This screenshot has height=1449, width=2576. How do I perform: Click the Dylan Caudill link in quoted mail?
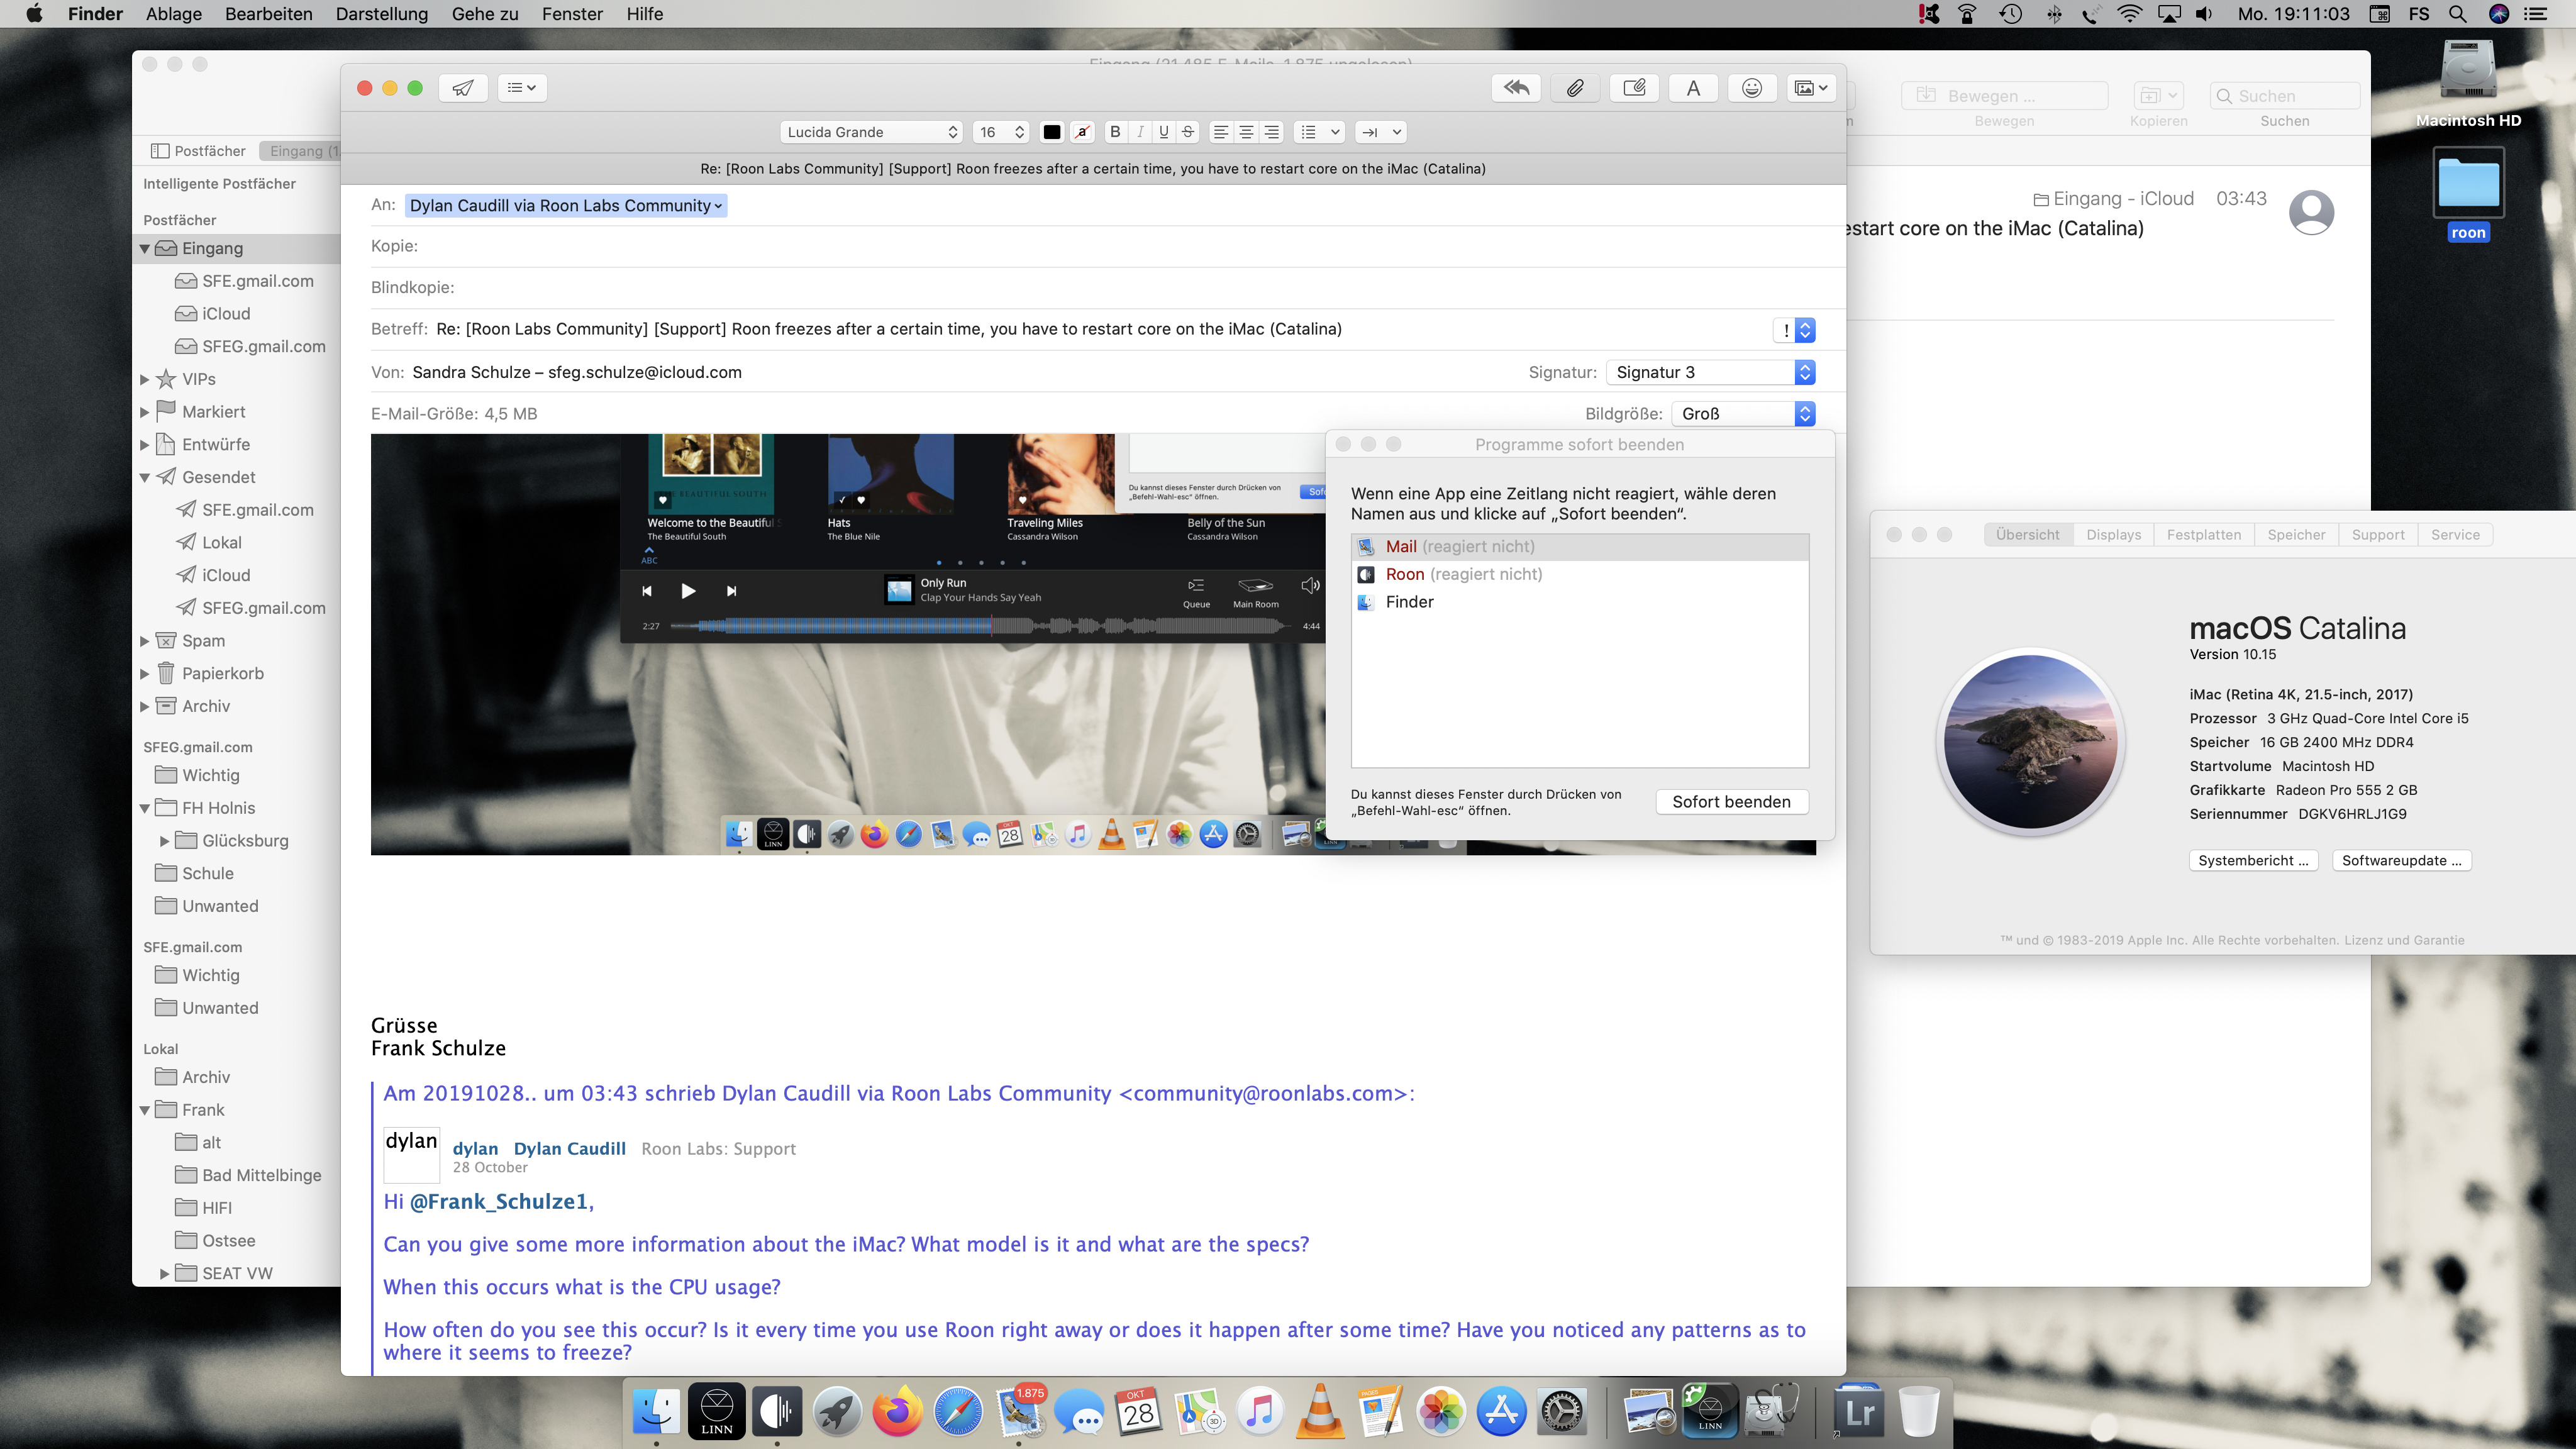pyautogui.click(x=570, y=1149)
